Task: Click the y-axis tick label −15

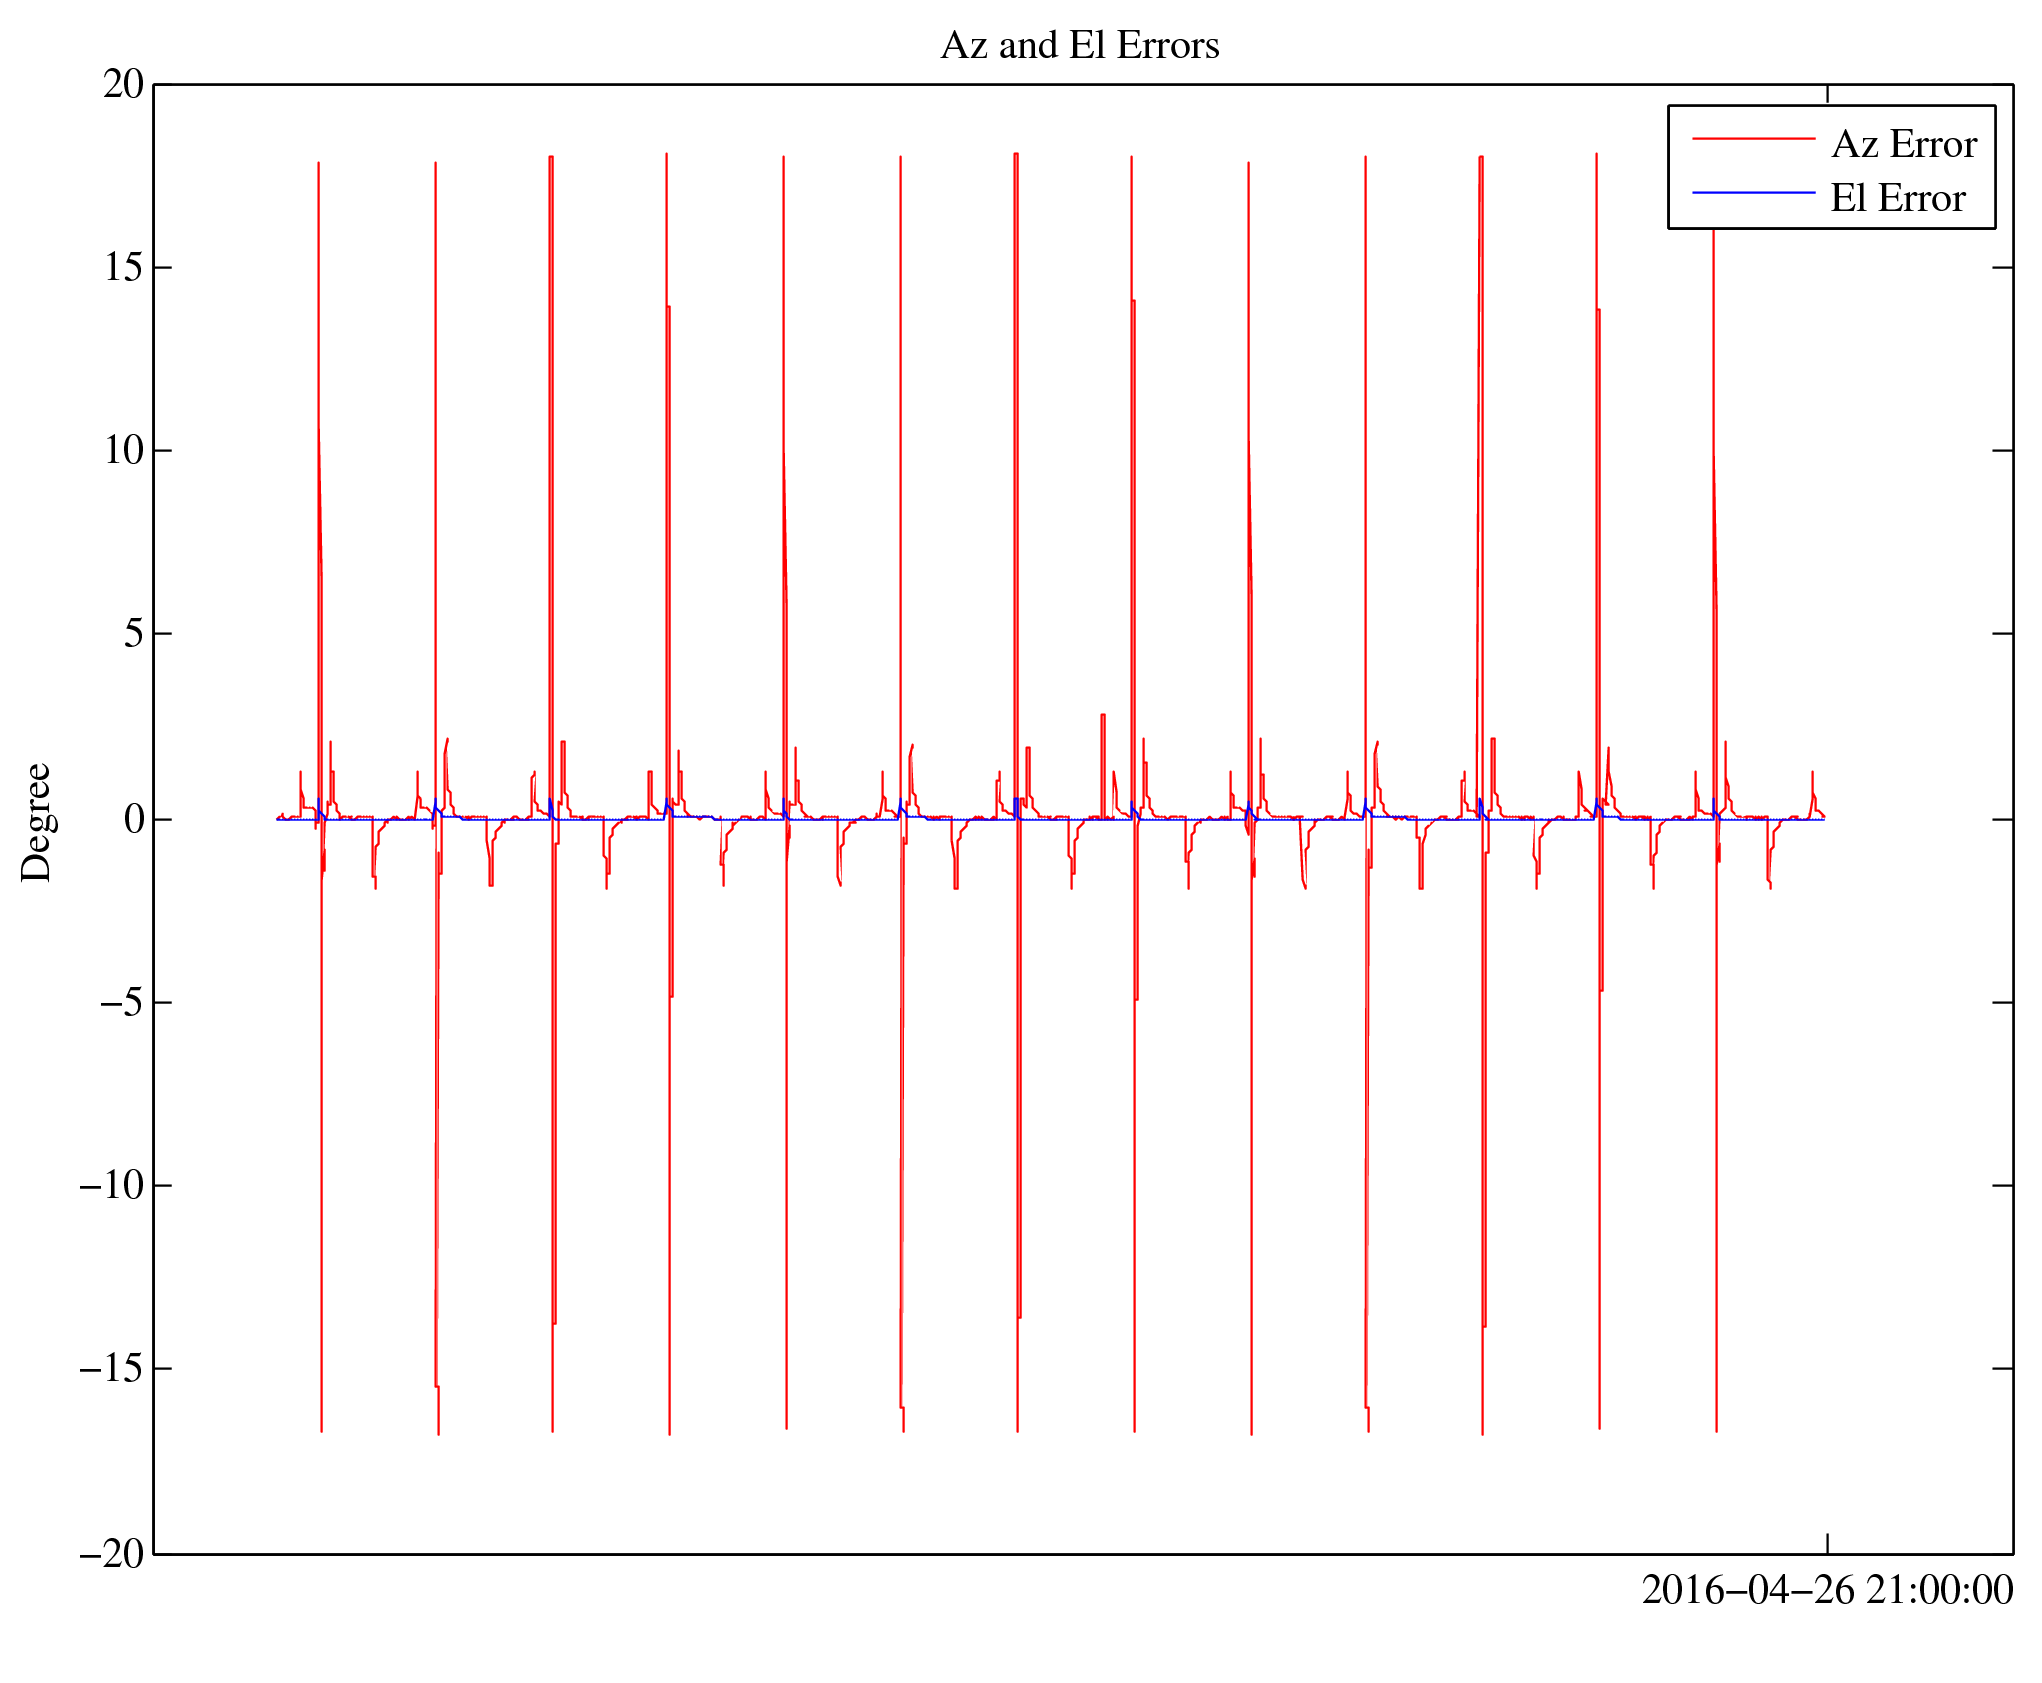Action: [x=112, y=1368]
